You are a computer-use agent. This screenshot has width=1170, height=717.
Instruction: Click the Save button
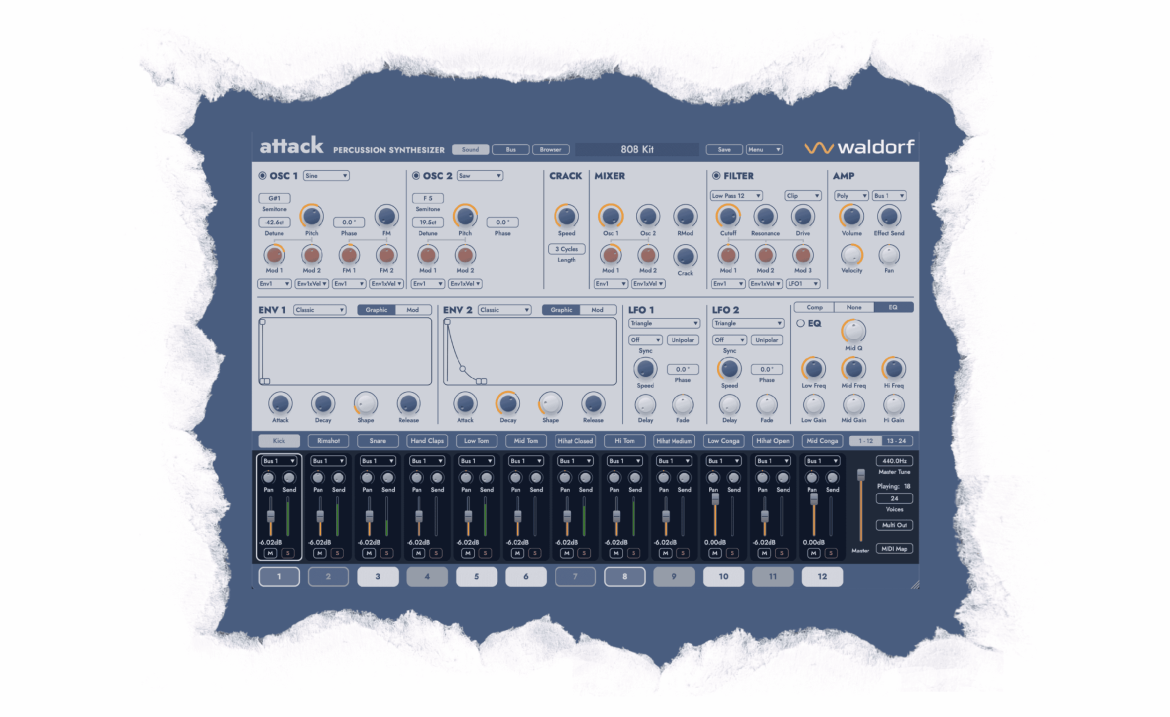pos(723,150)
